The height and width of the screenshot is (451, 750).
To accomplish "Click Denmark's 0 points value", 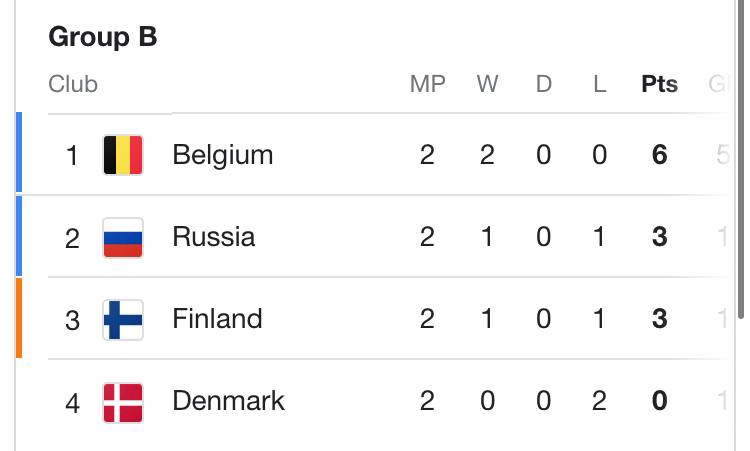I will 659,401.
